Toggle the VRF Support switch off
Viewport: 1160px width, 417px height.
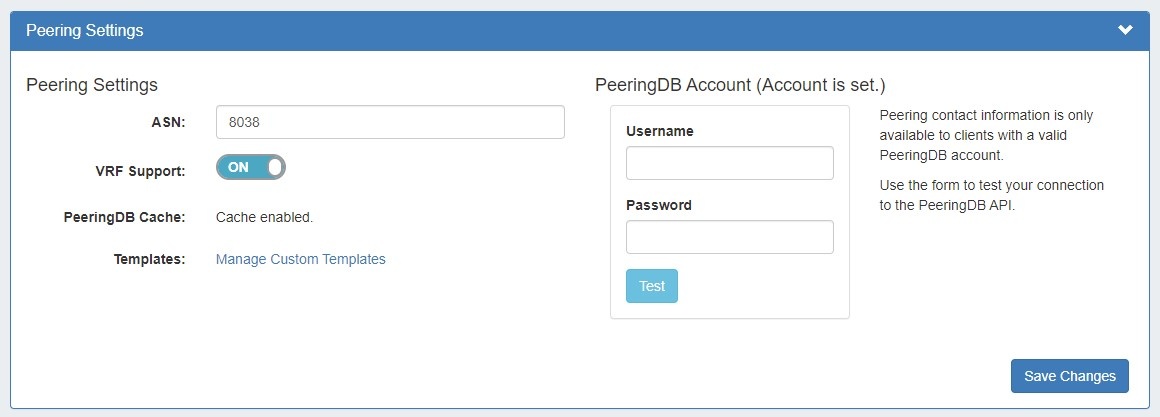click(251, 167)
